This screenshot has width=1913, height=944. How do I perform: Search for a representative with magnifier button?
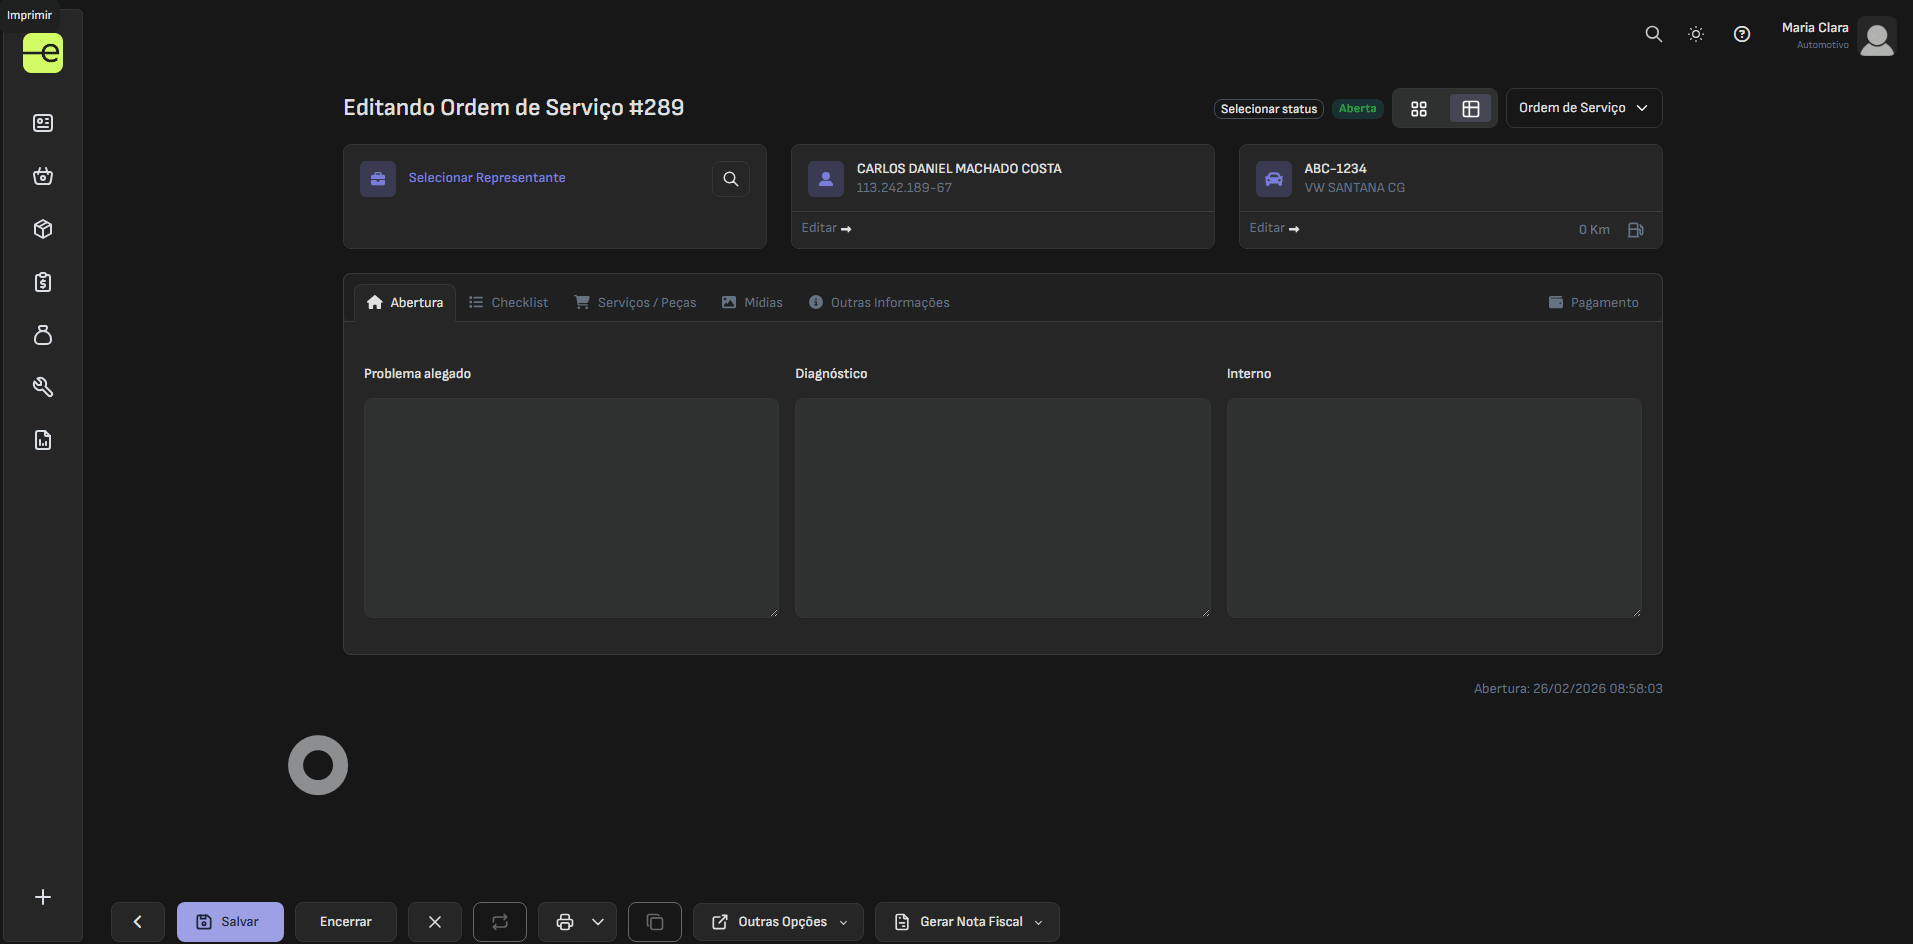pyautogui.click(x=730, y=179)
